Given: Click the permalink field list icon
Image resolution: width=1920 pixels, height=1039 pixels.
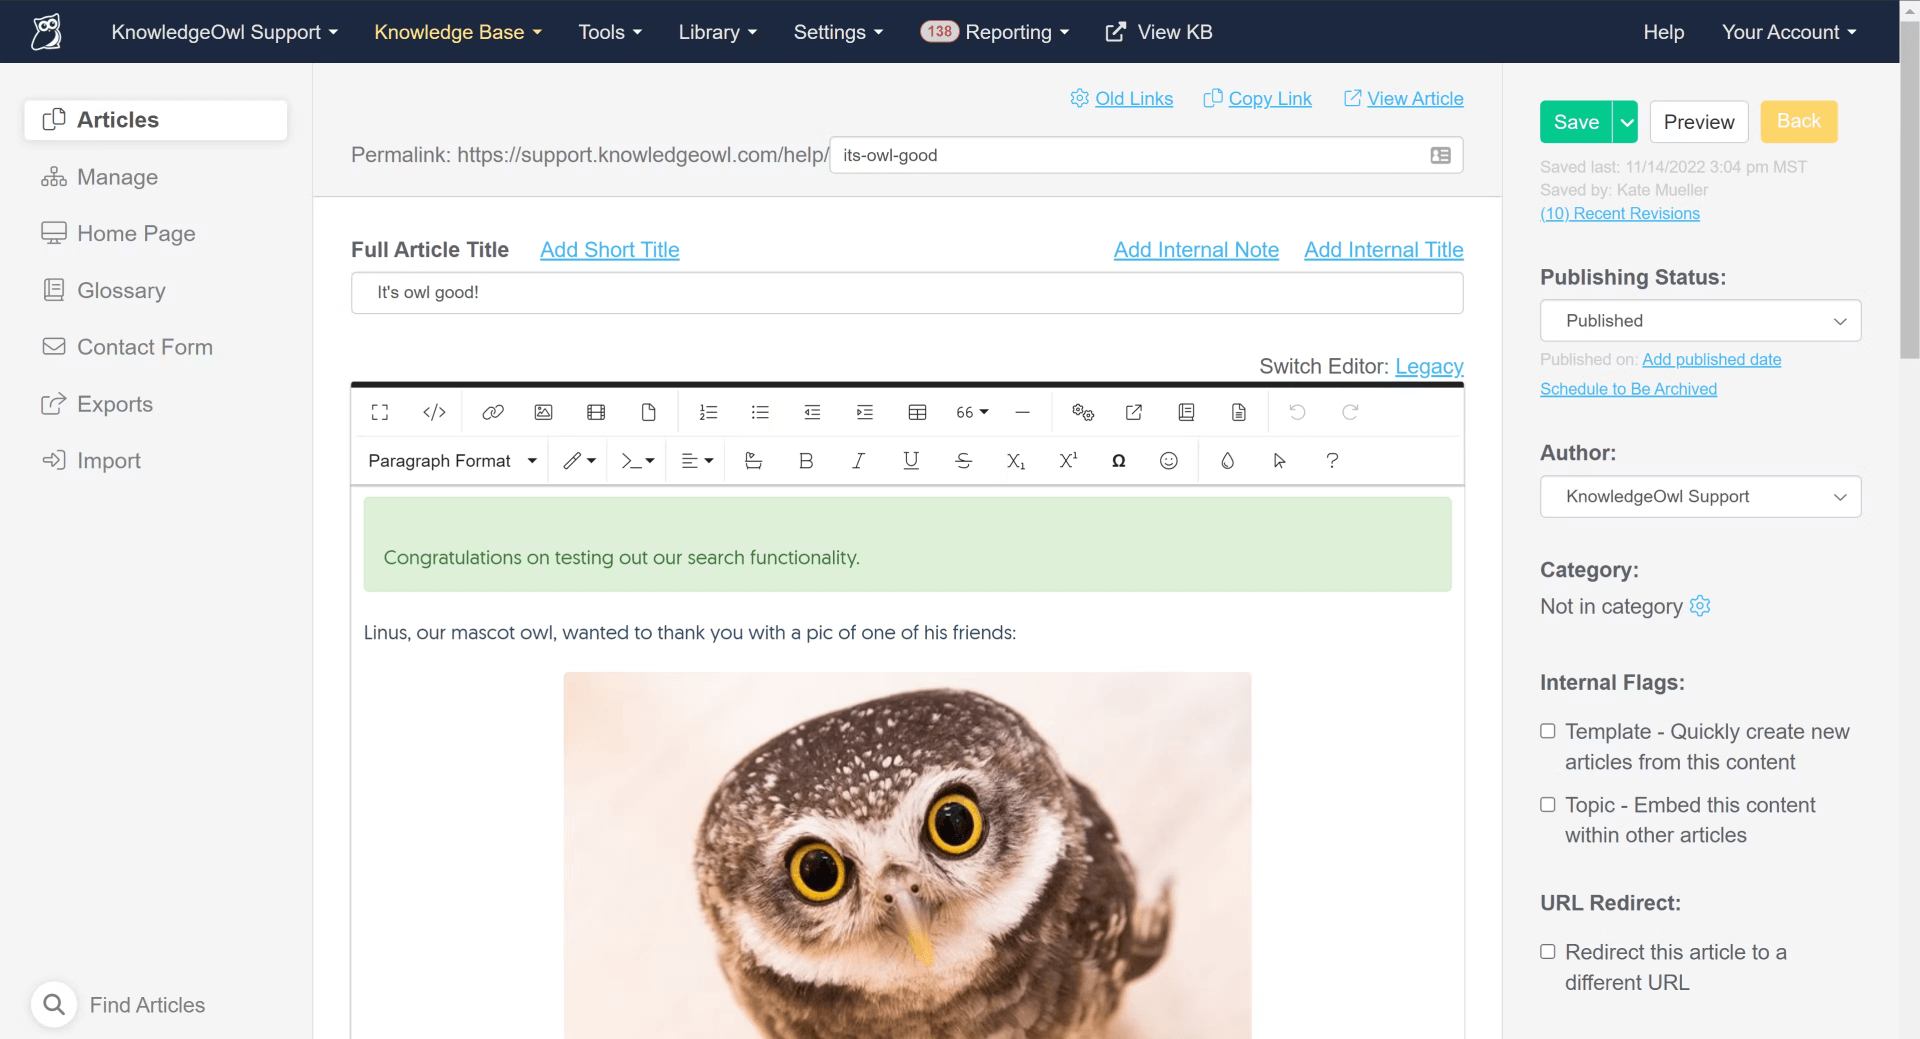Looking at the screenshot, I should [1440, 155].
